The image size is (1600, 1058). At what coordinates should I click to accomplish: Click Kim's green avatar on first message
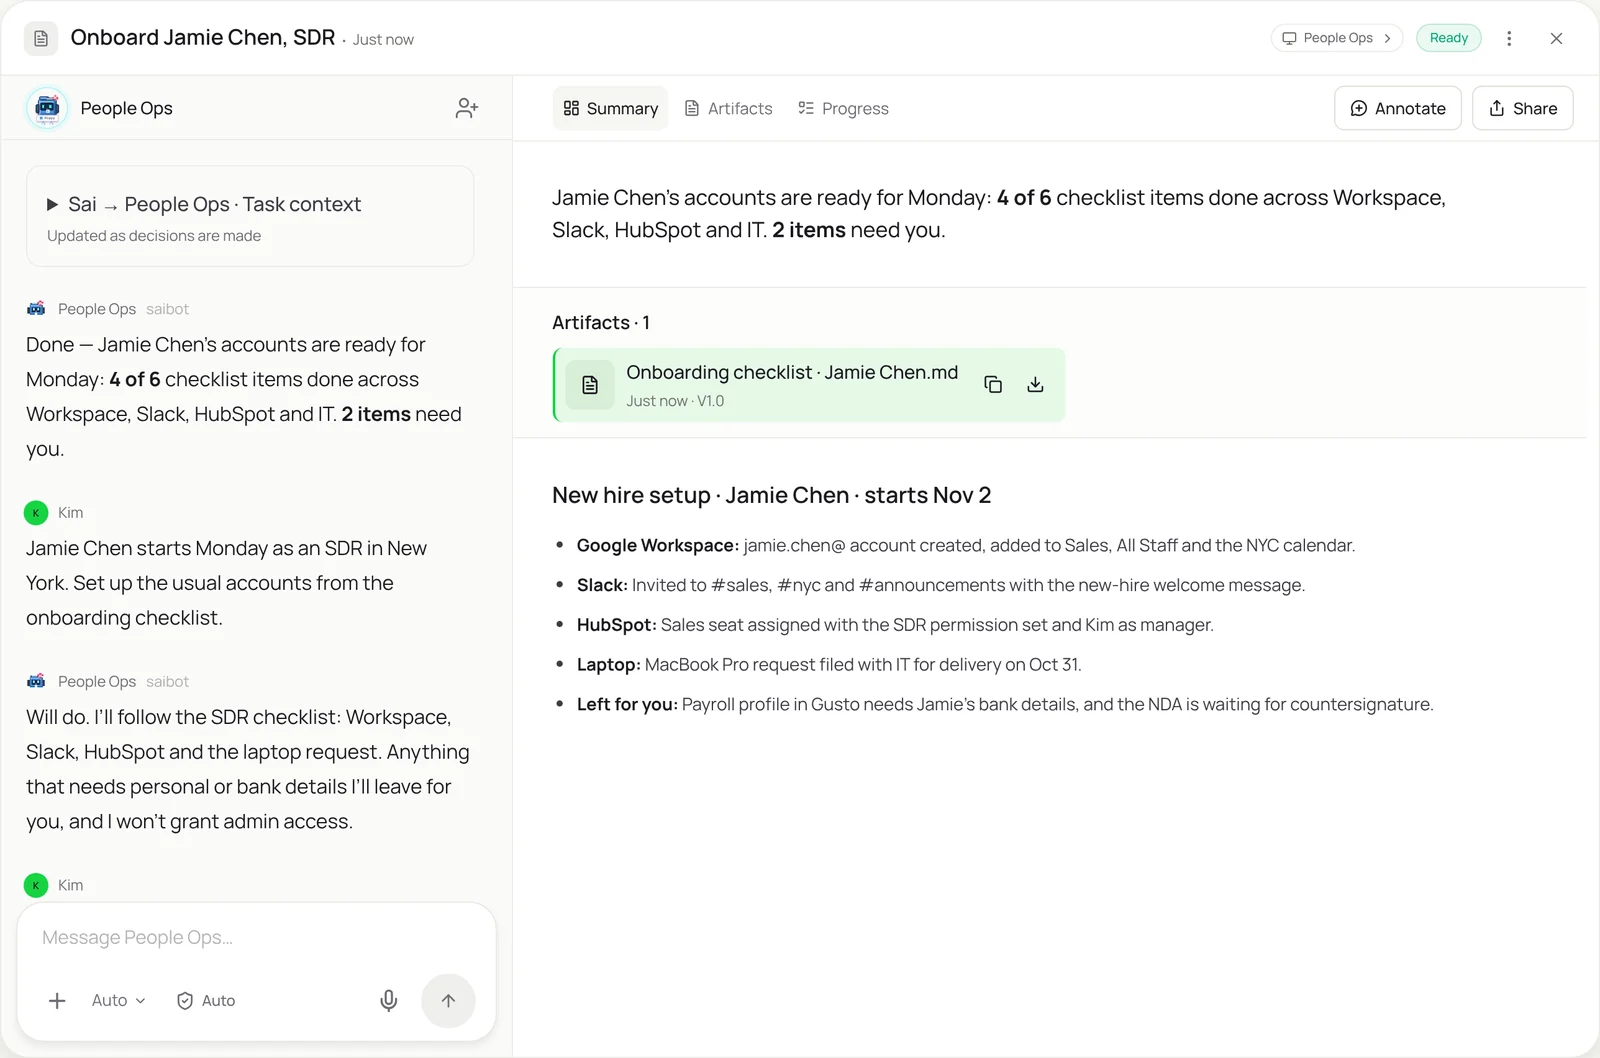click(36, 513)
